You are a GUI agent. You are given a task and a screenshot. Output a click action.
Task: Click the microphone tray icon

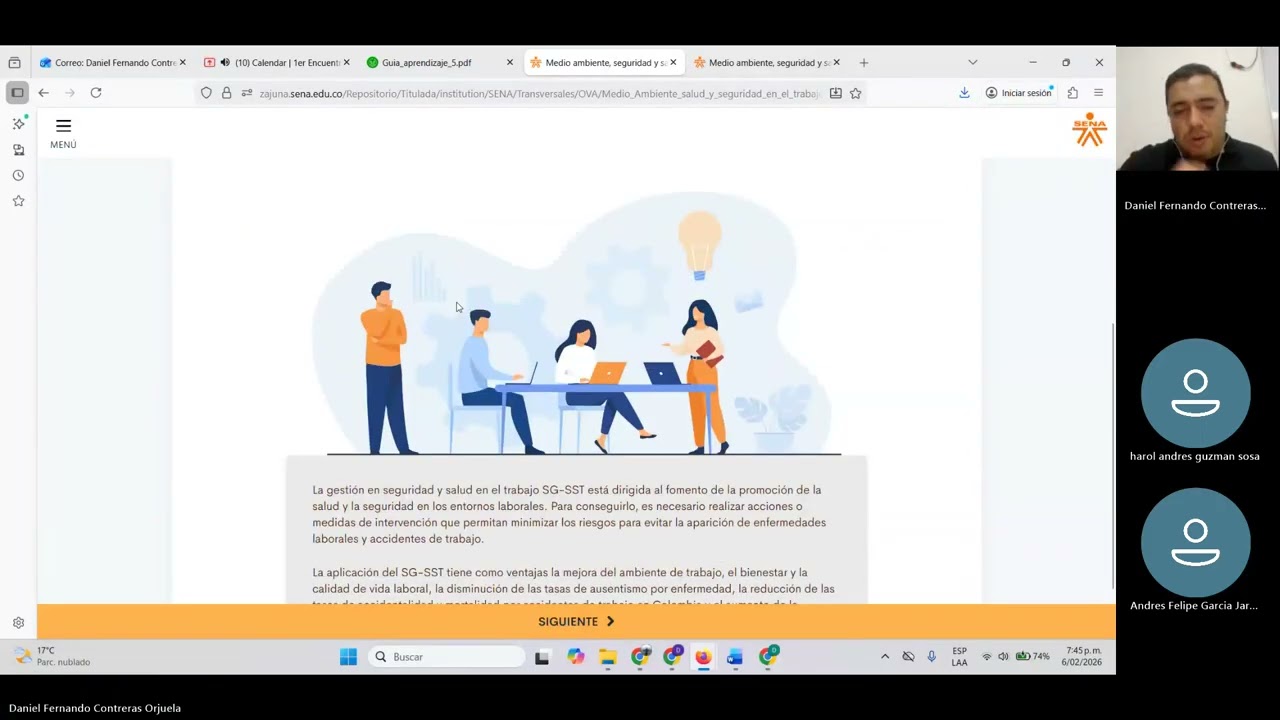click(x=931, y=657)
